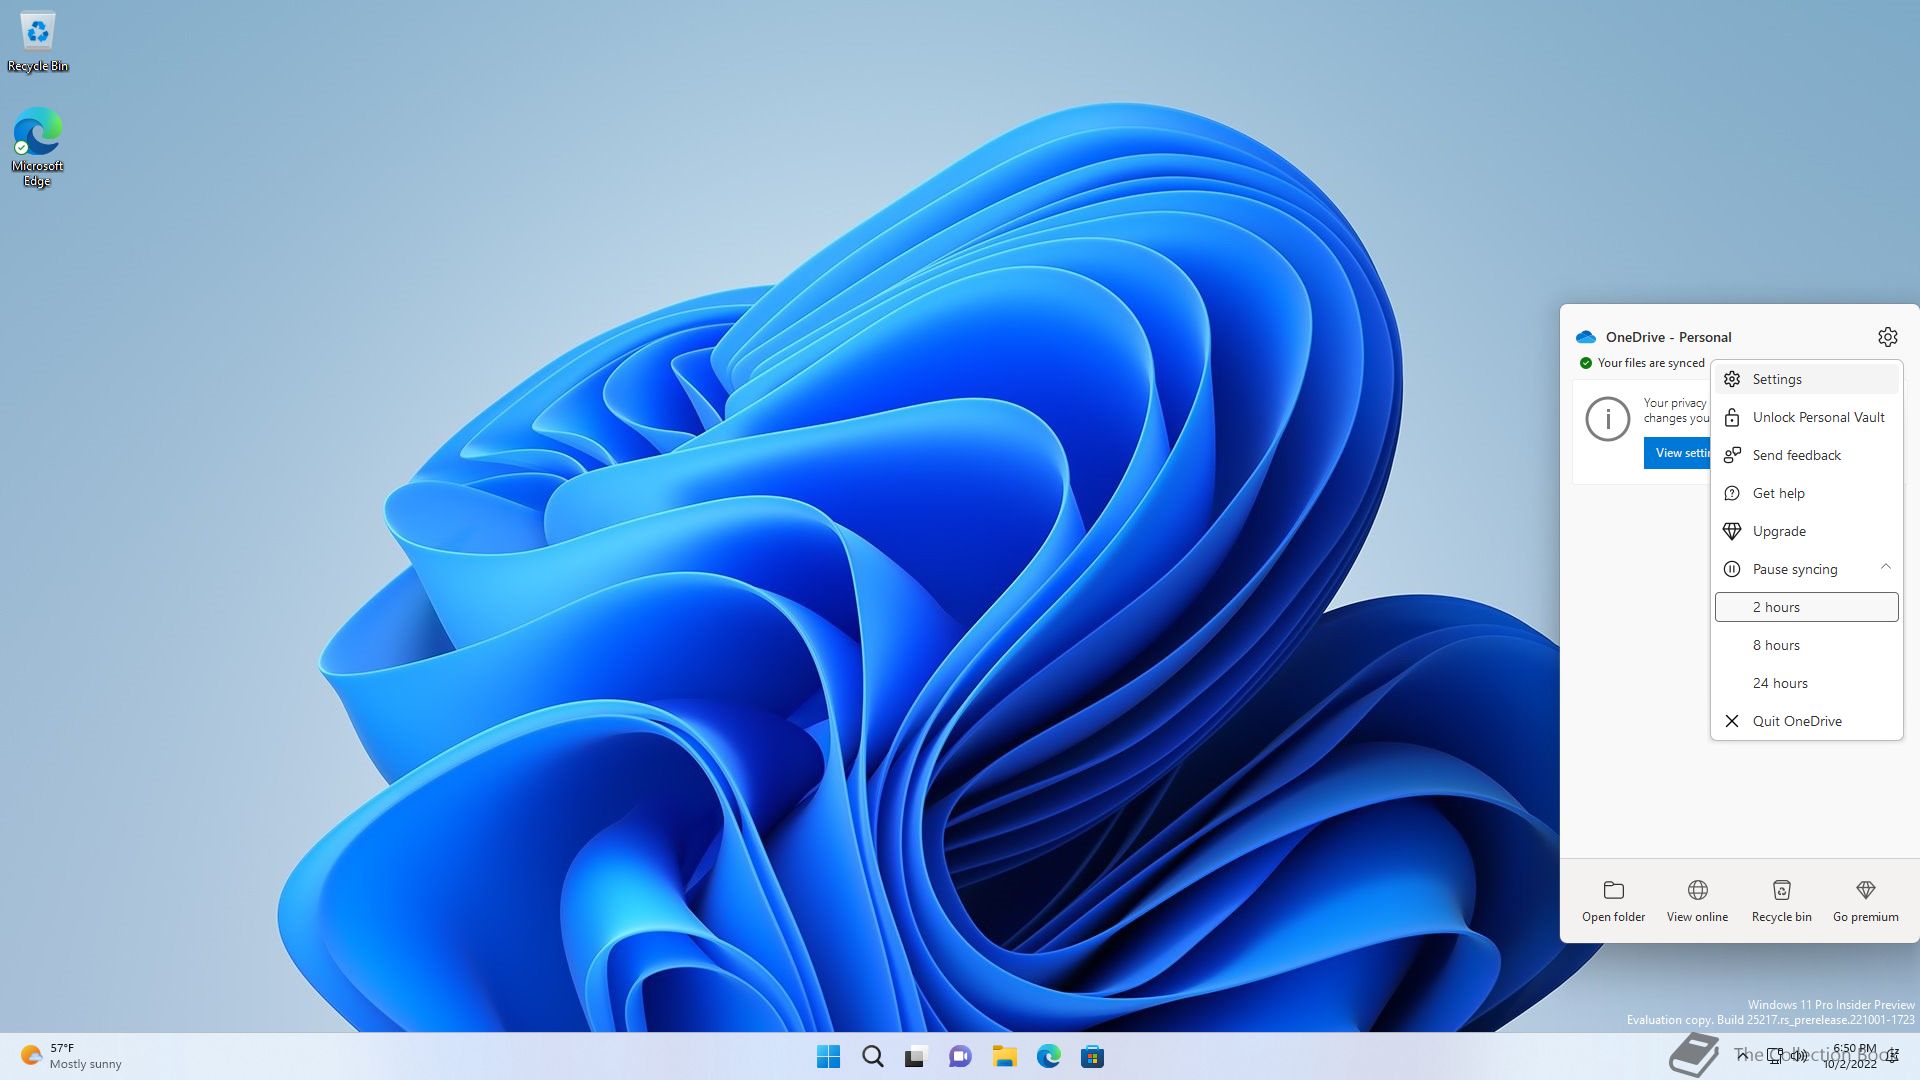1920x1080 pixels.
Task: Click the View online globe icon
Action: click(1697, 890)
